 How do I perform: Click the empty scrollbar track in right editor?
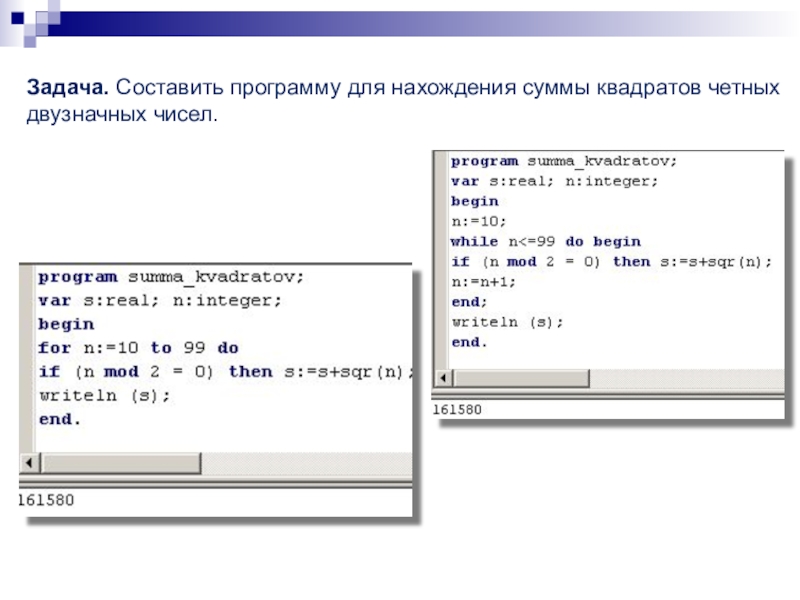687,379
